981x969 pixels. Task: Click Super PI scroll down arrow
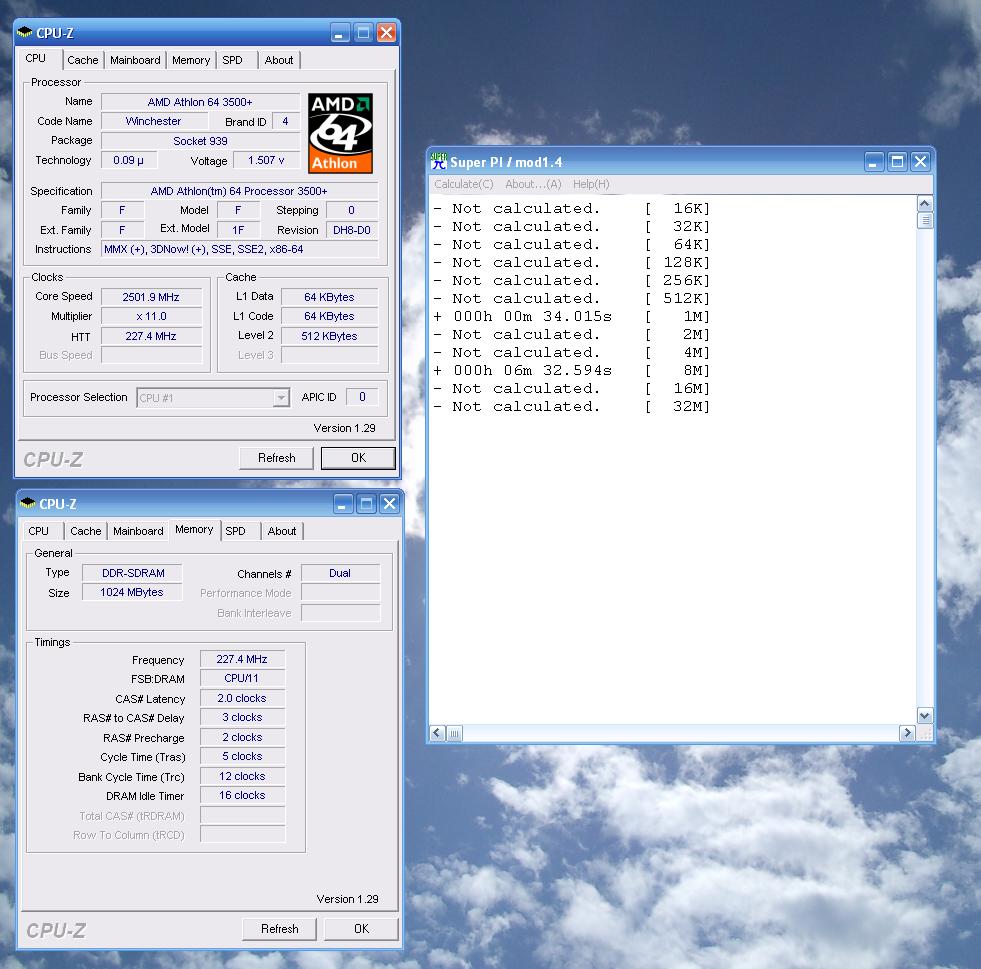[925, 715]
